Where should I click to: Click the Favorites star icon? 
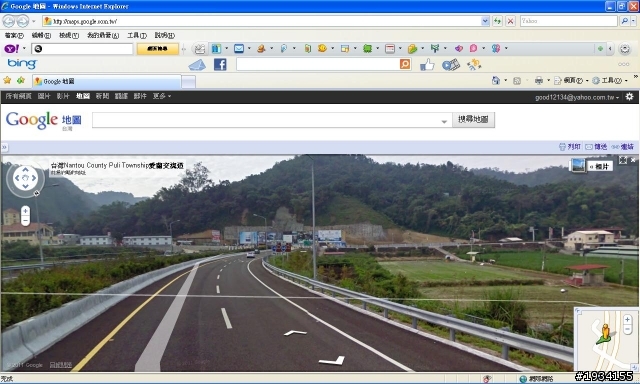pos(7,80)
